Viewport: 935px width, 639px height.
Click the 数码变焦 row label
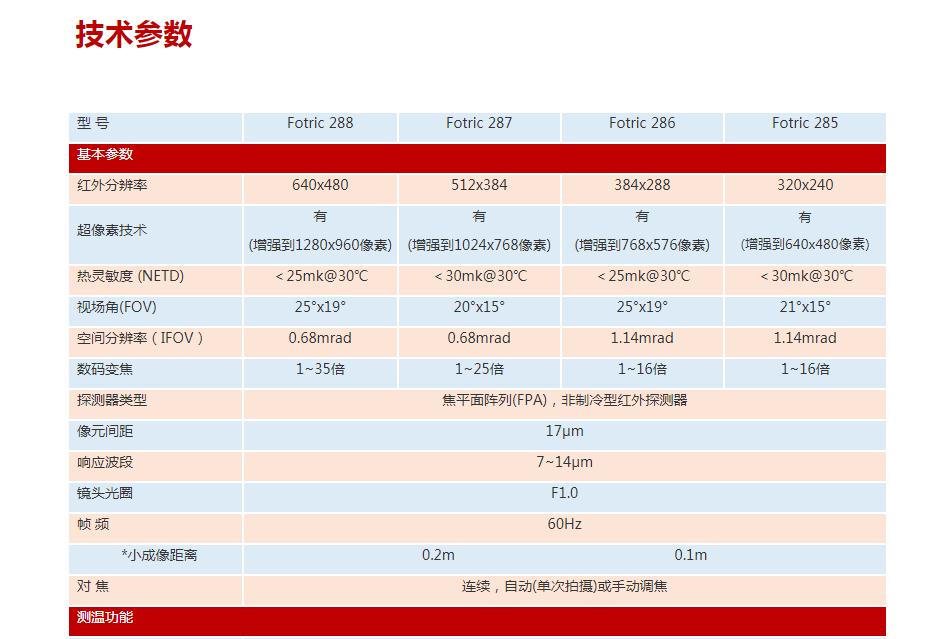[105, 369]
